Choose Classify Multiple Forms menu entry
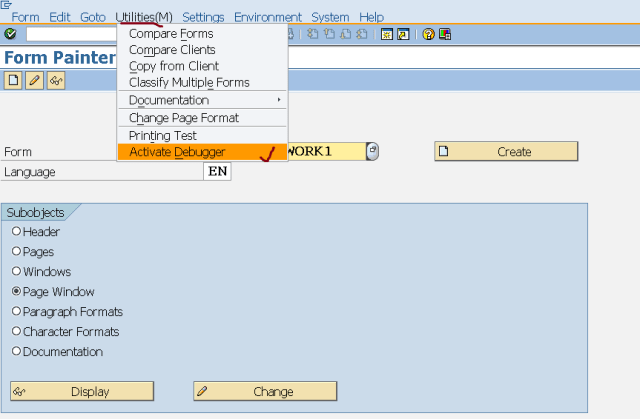The image size is (640, 419). click(202, 82)
